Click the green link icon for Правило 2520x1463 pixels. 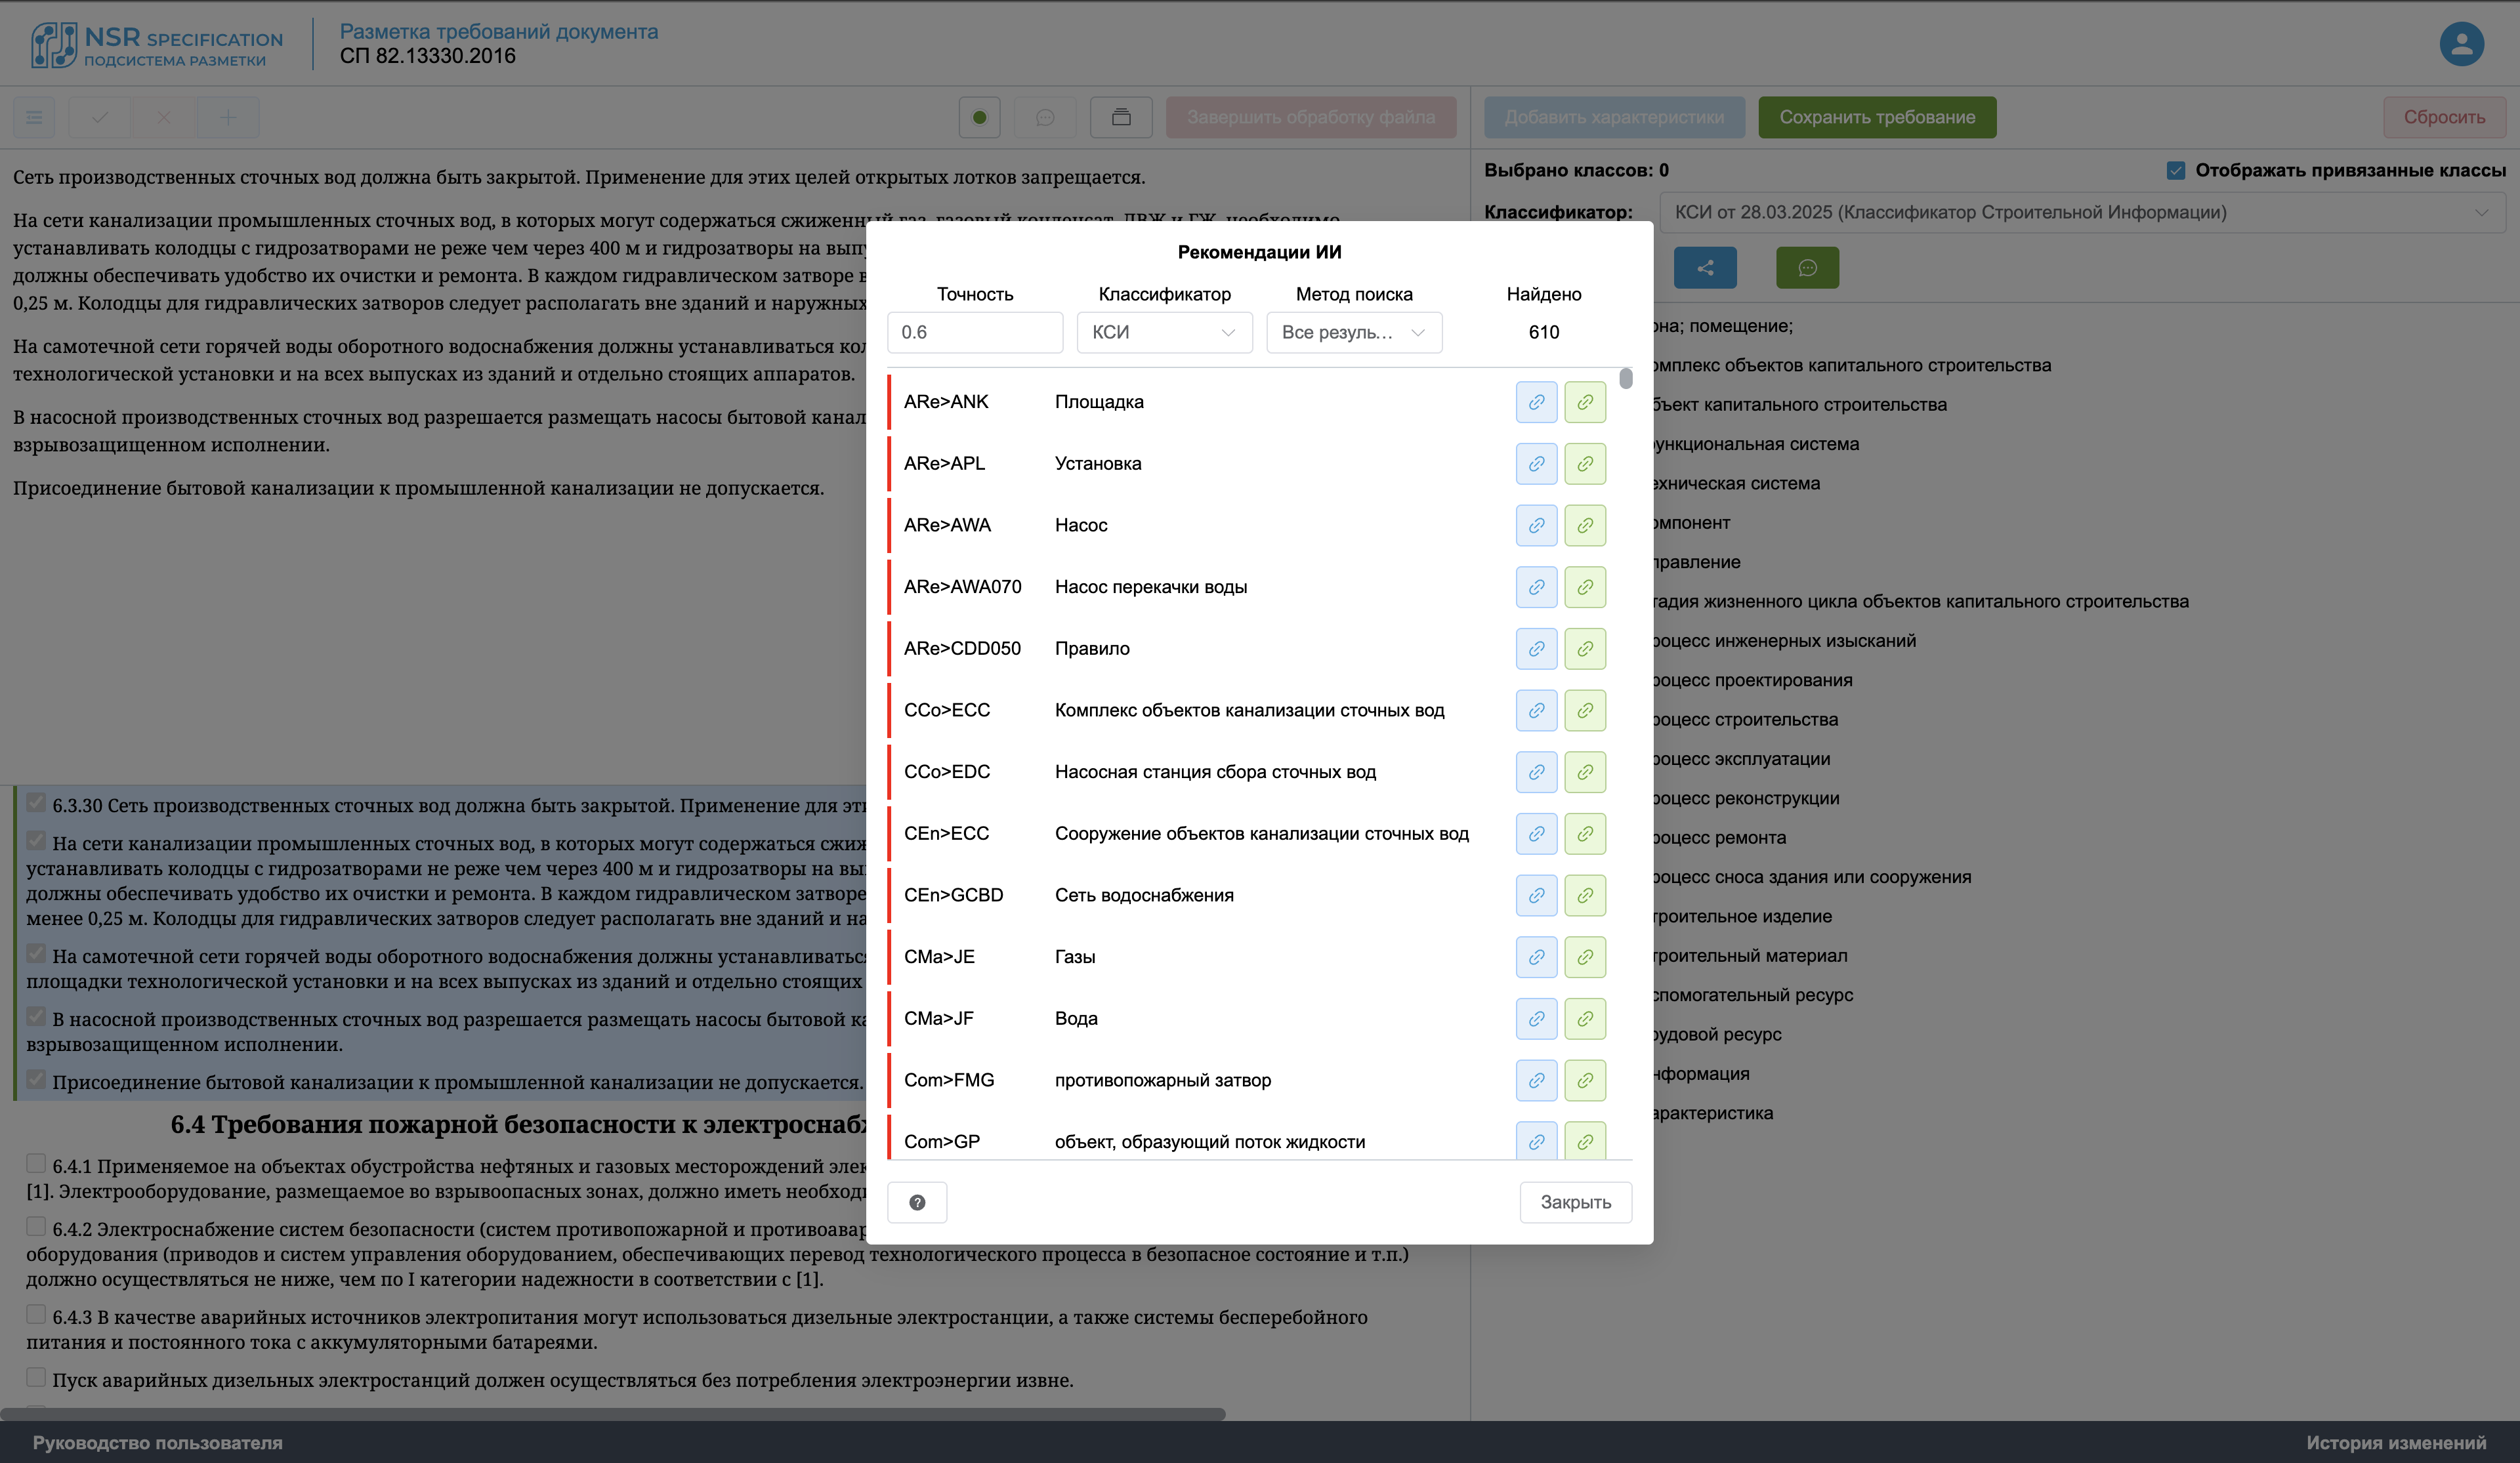(x=1585, y=649)
